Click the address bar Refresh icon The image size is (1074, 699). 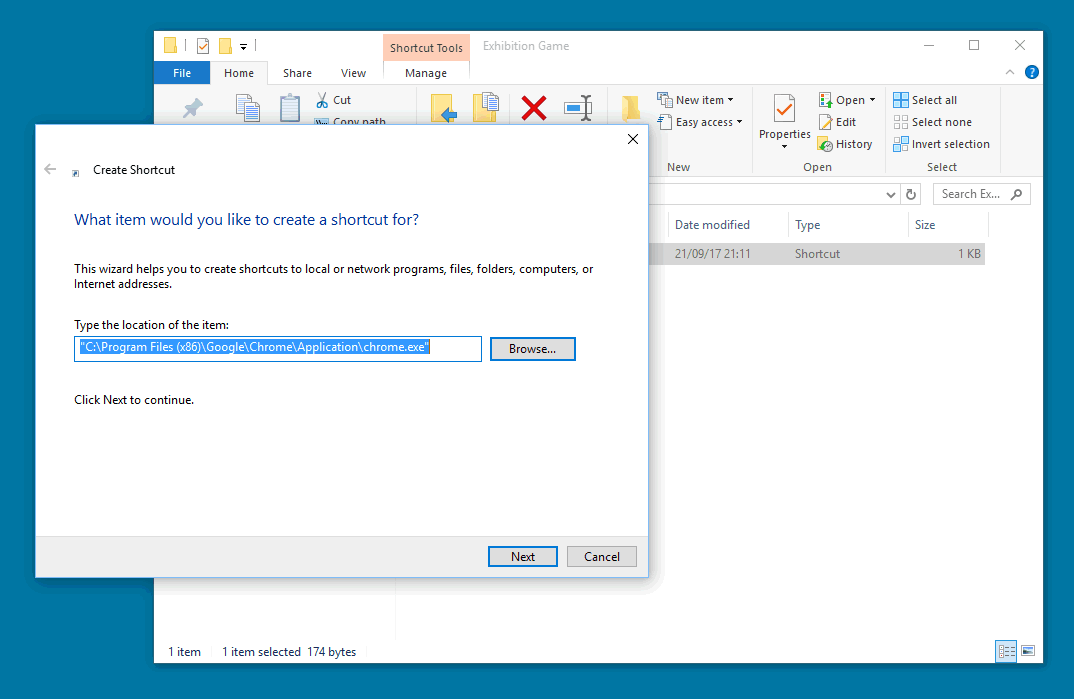pyautogui.click(x=911, y=194)
